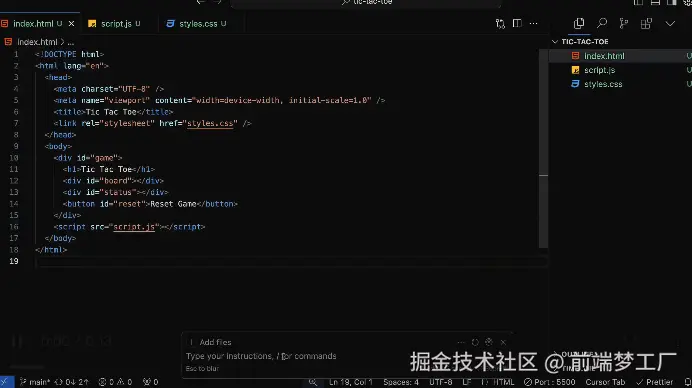Image resolution: width=692 pixels, height=388 pixels.
Task: Show more sidebar views via chevron
Action: (x=670, y=23)
